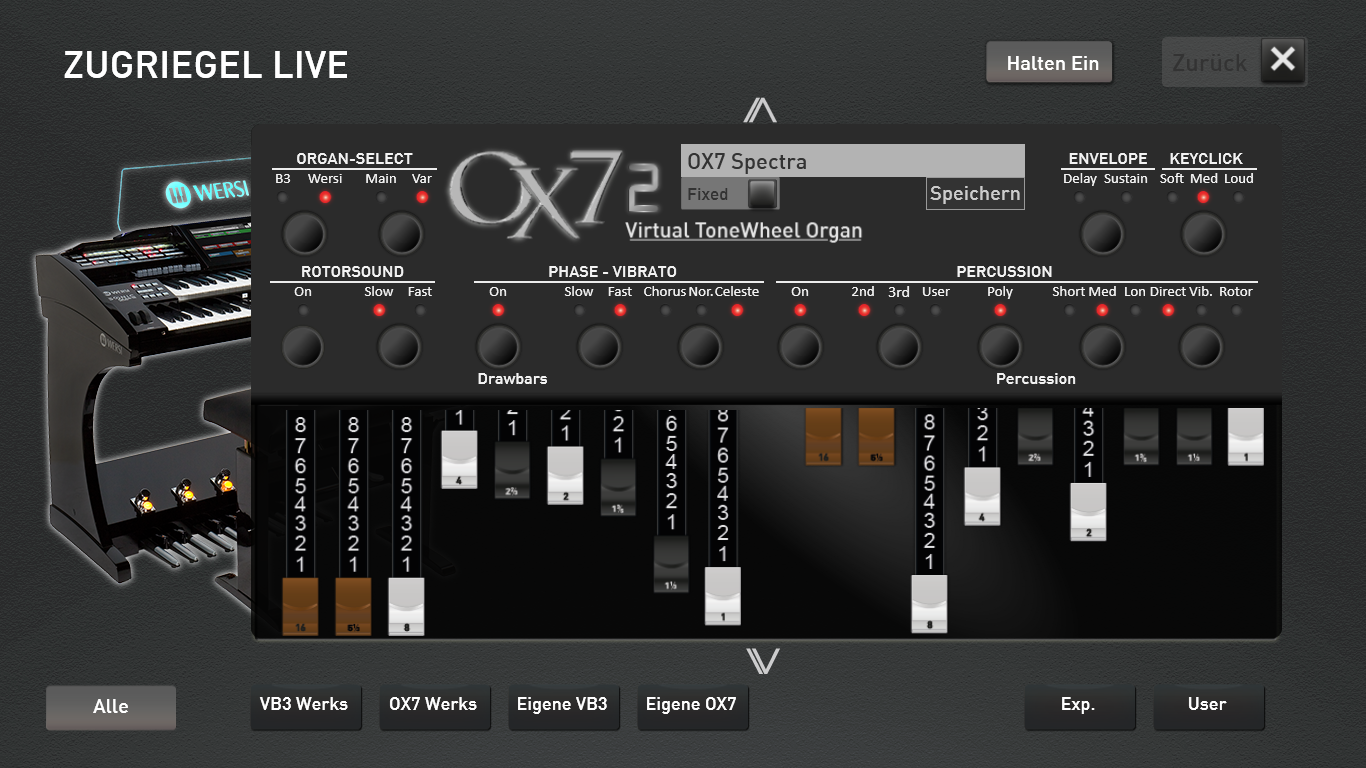
Task: Click the KEYCLICK heading
Action: point(1207,158)
